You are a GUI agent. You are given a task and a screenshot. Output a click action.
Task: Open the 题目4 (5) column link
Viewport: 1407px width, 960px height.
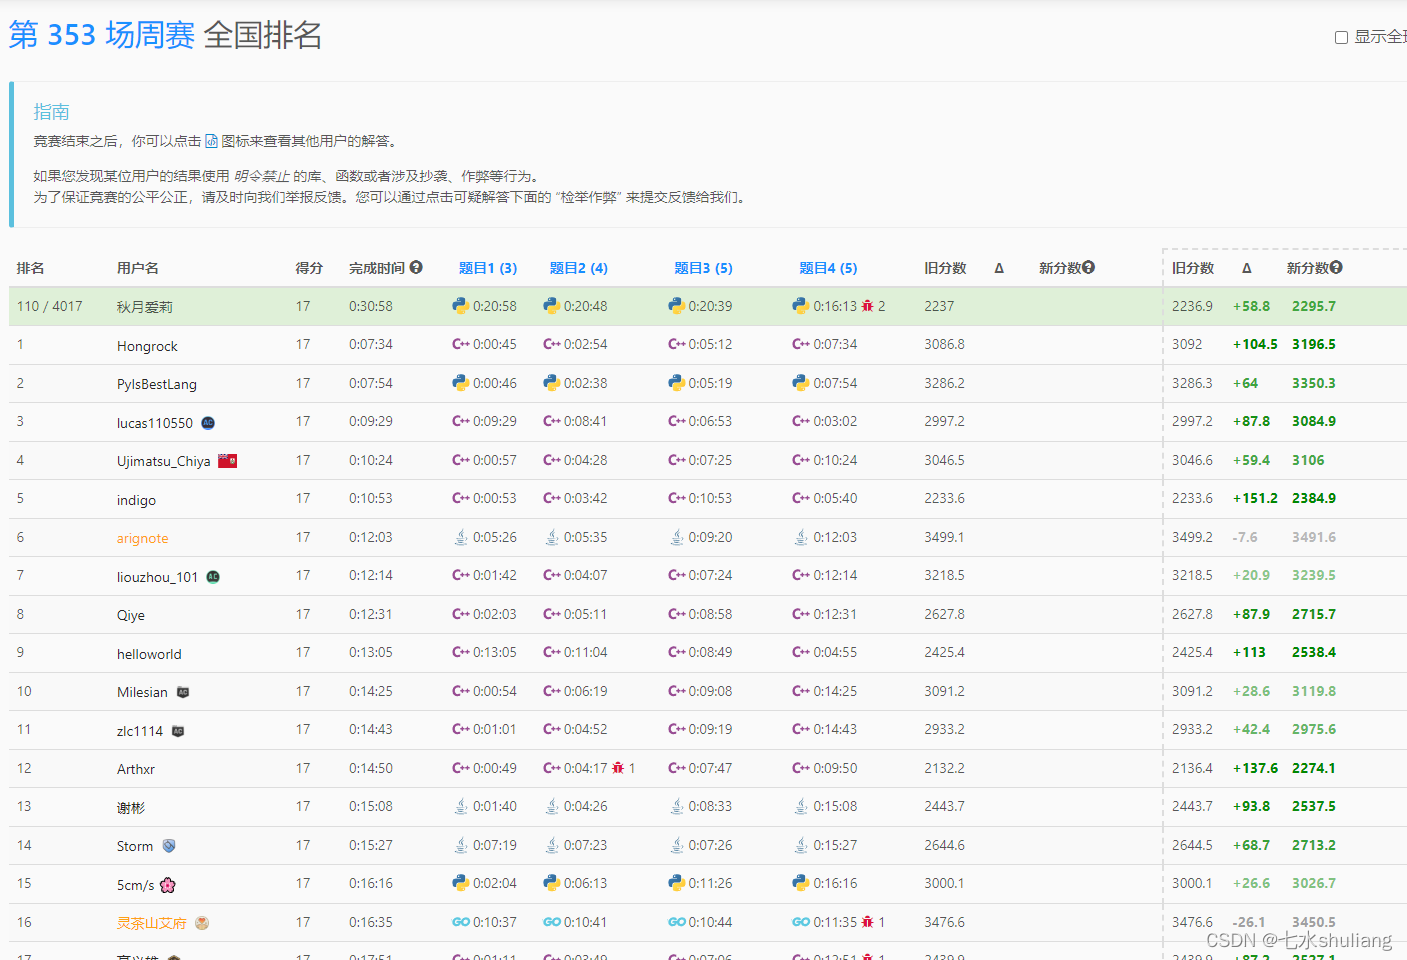pos(828,268)
